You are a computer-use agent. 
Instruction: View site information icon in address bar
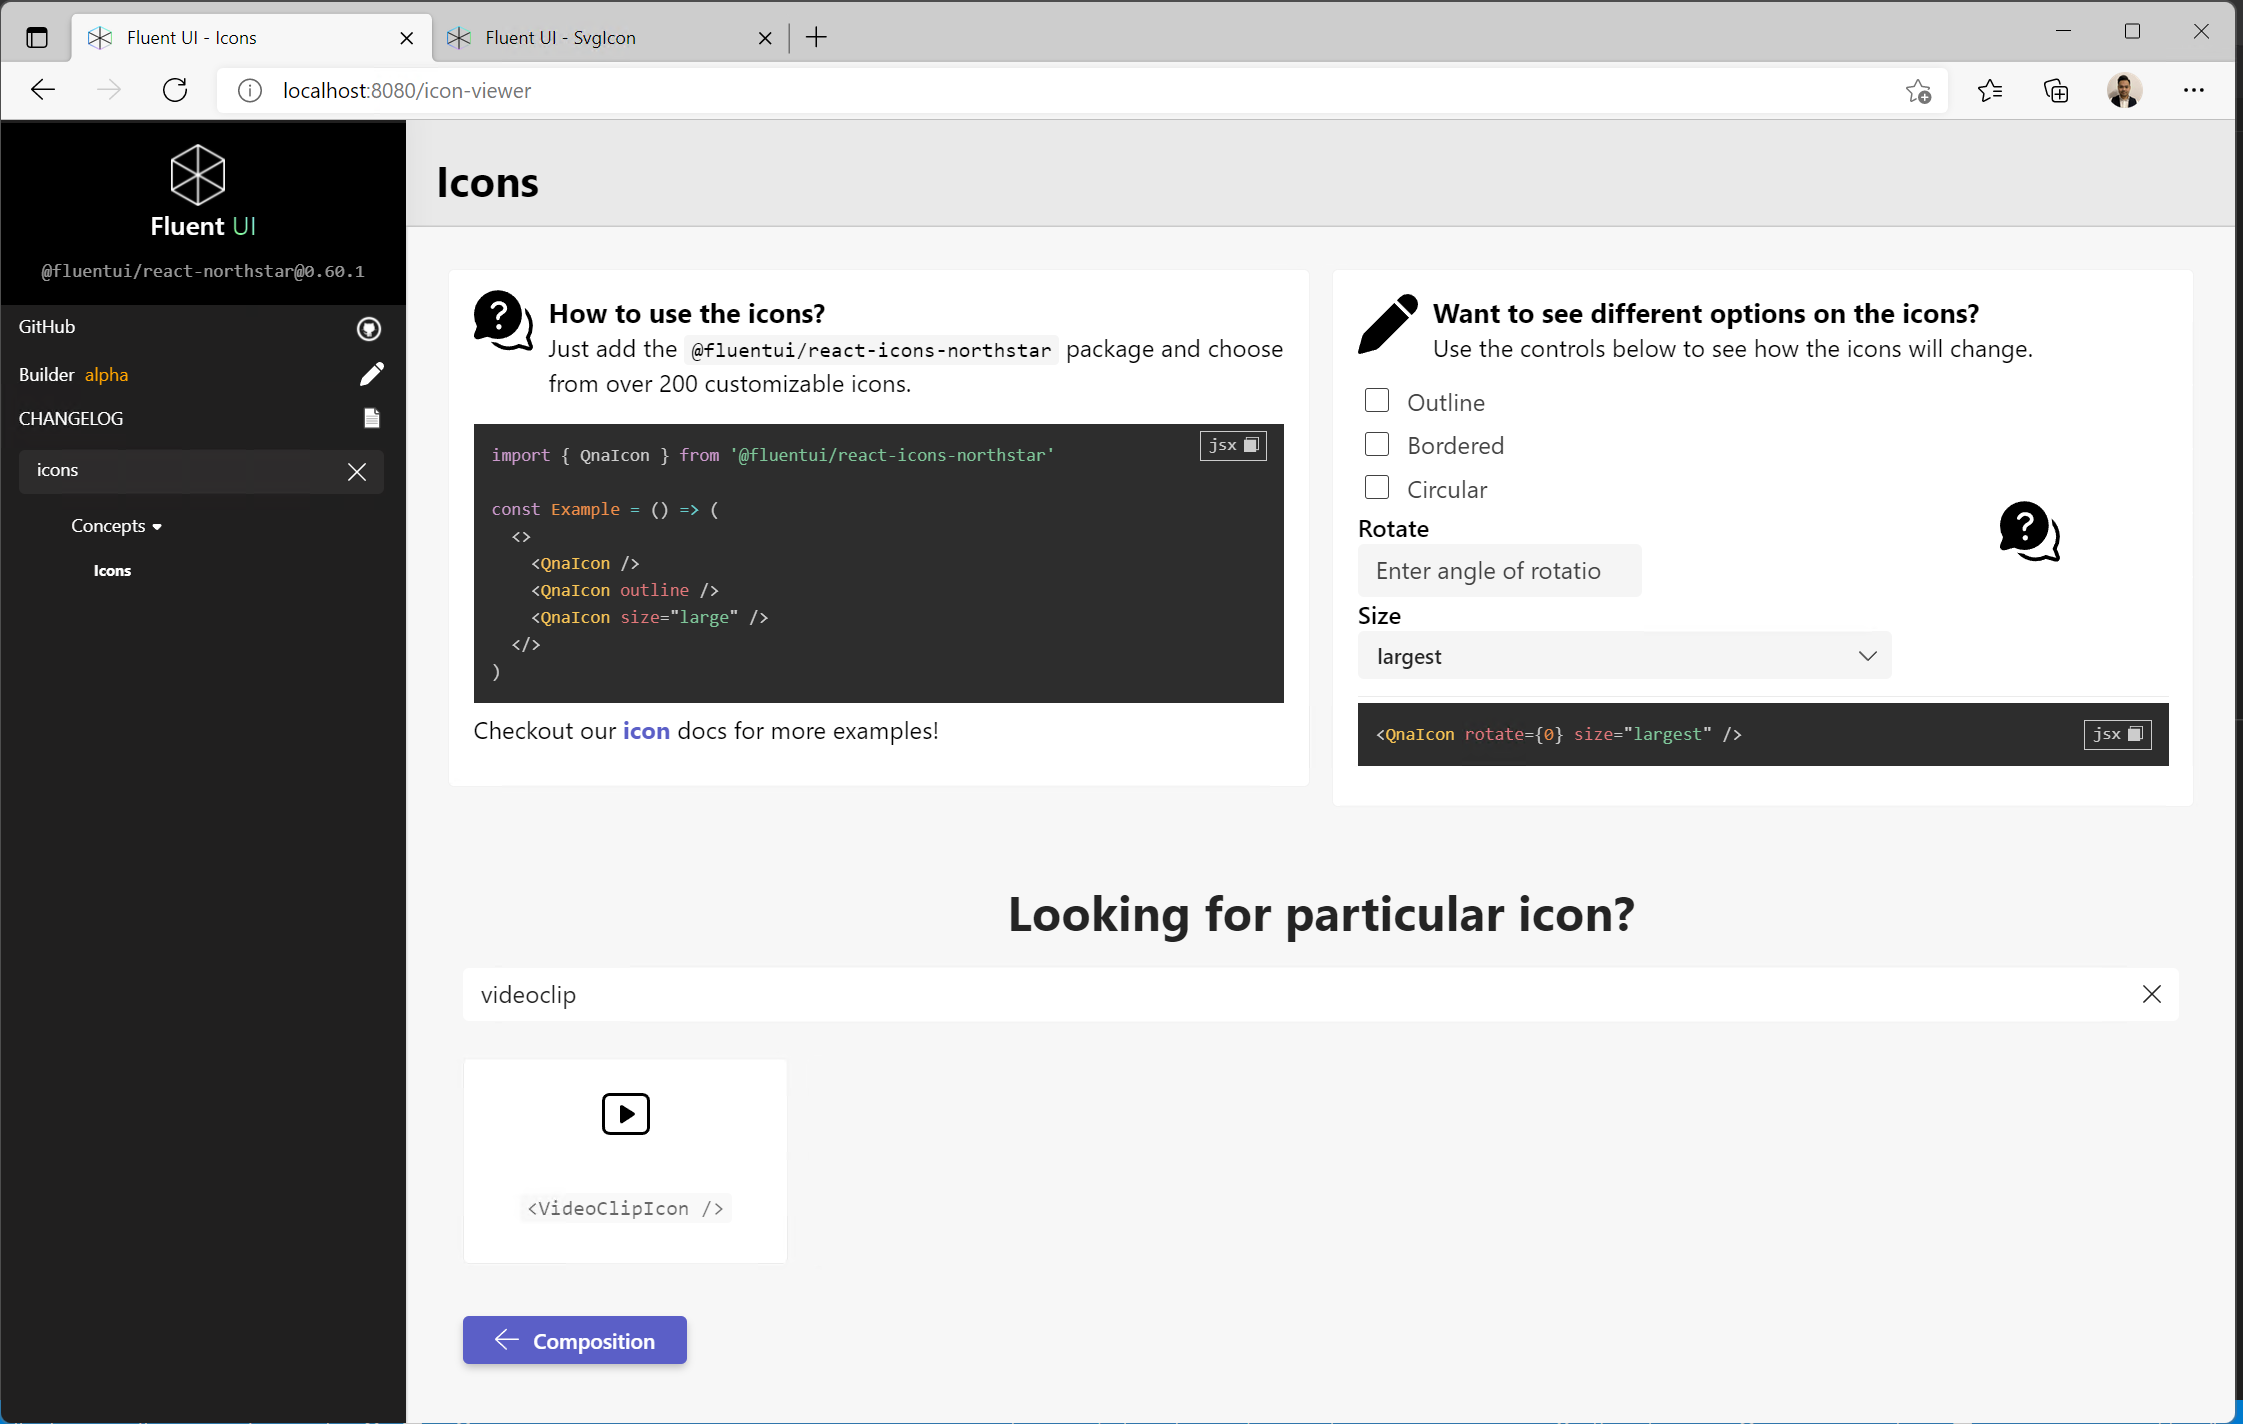pyautogui.click(x=250, y=91)
